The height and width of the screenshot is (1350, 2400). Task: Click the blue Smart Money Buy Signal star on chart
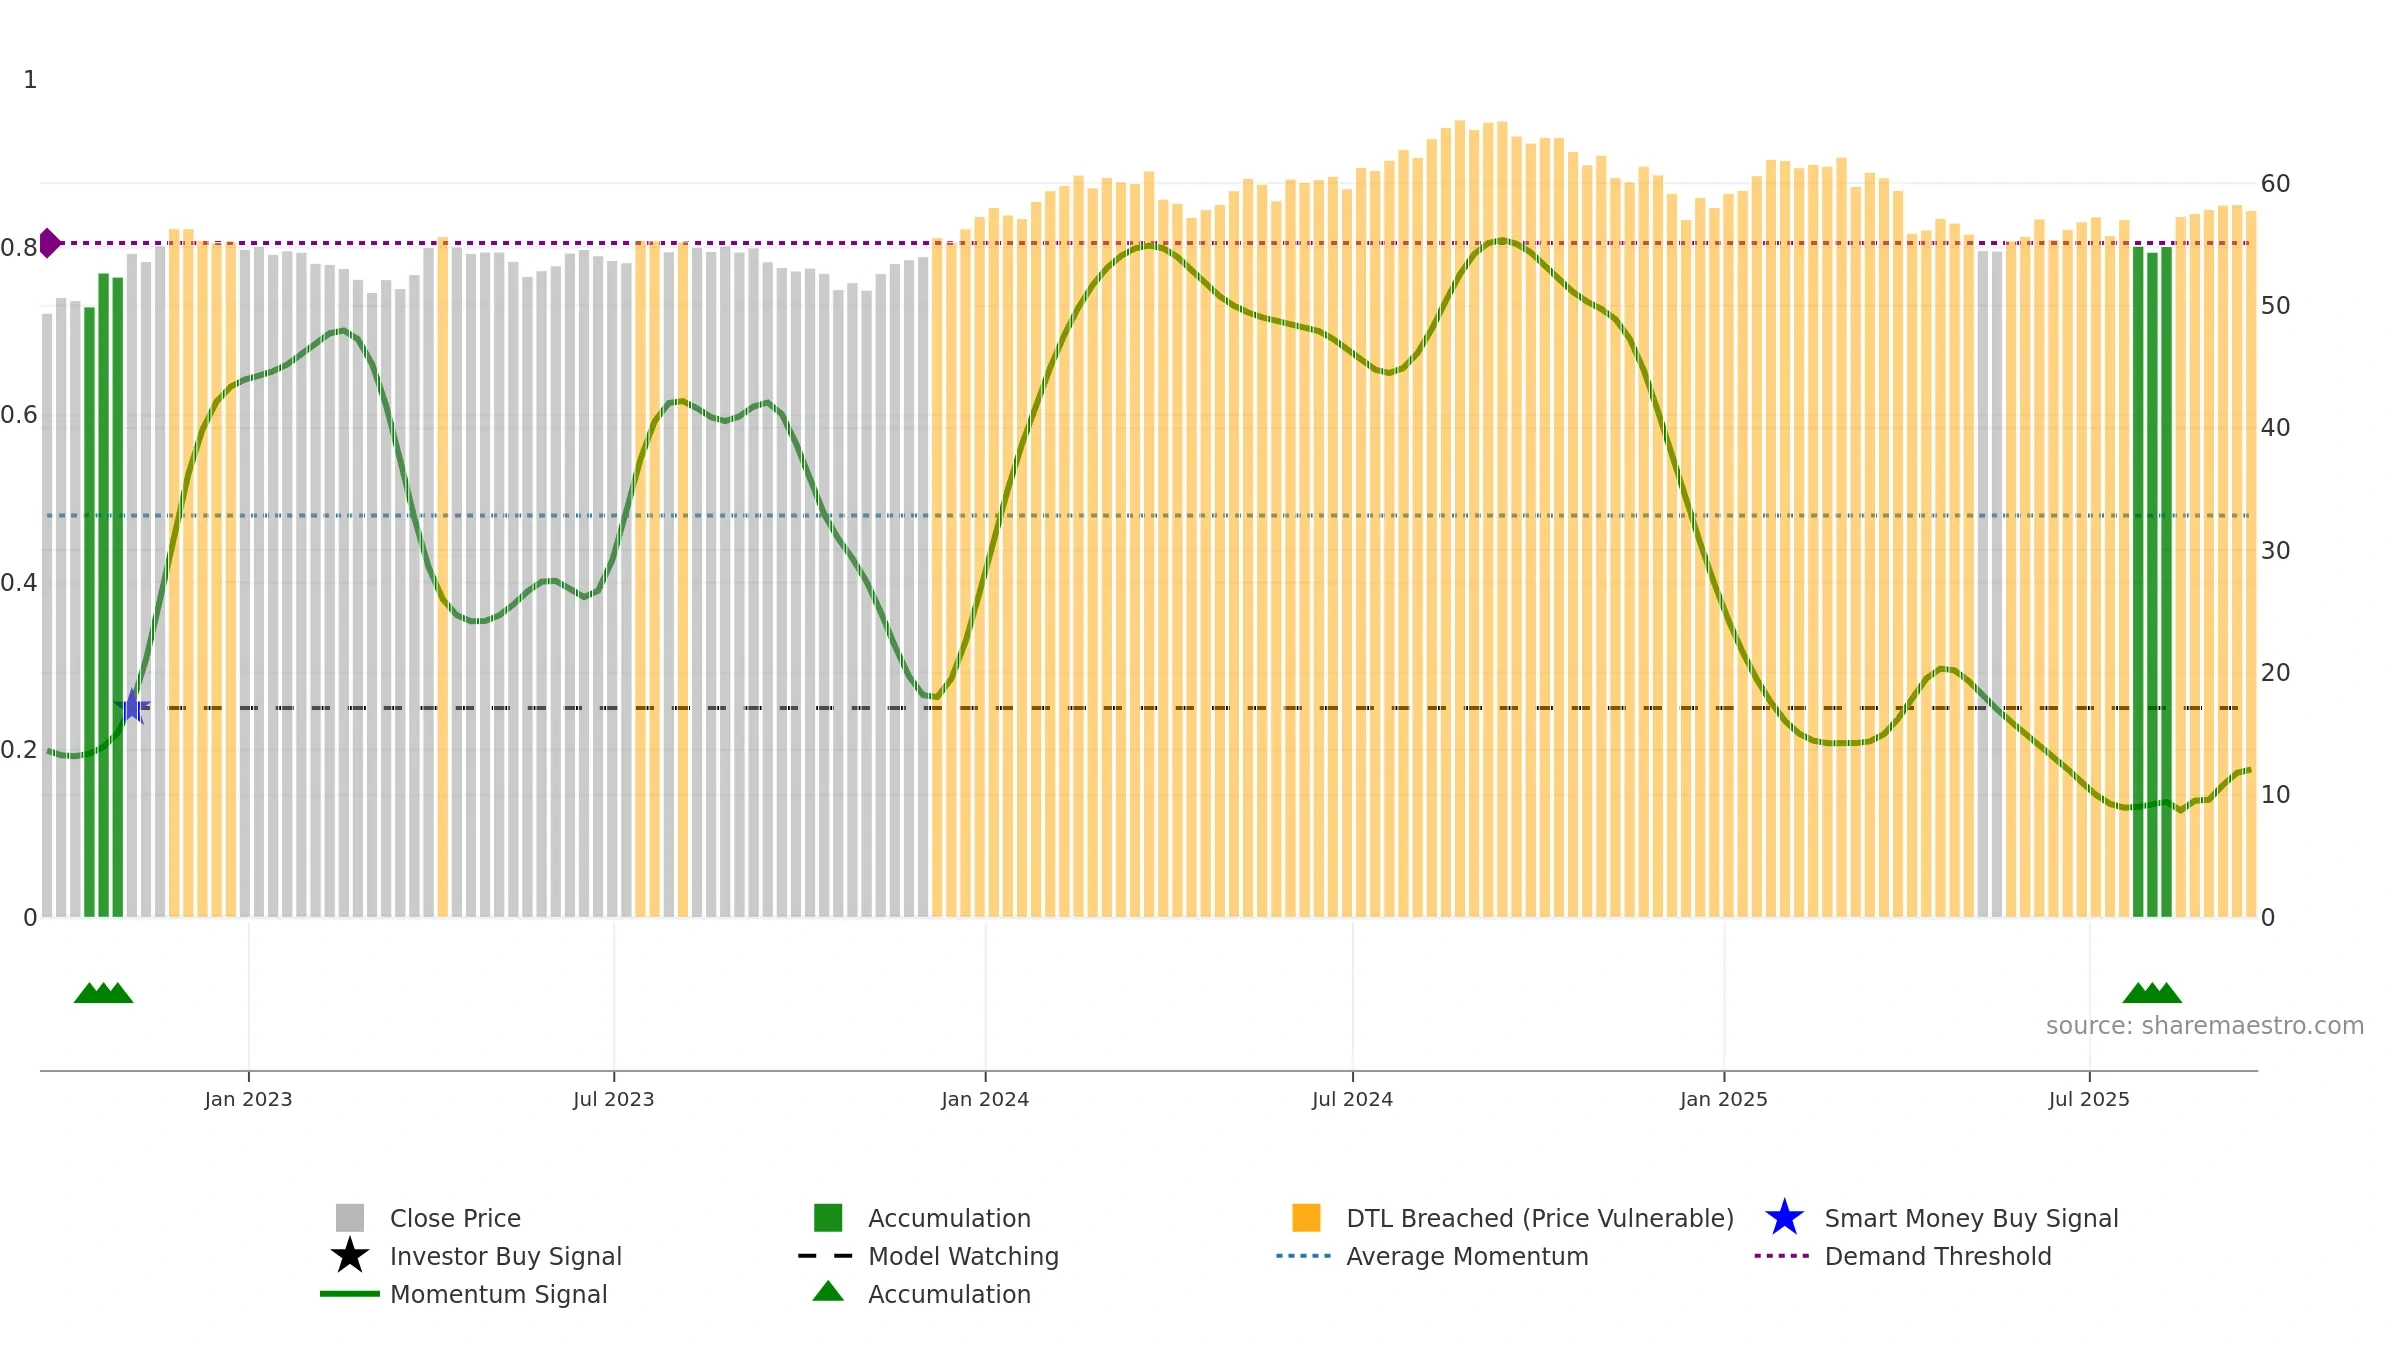(x=132, y=707)
